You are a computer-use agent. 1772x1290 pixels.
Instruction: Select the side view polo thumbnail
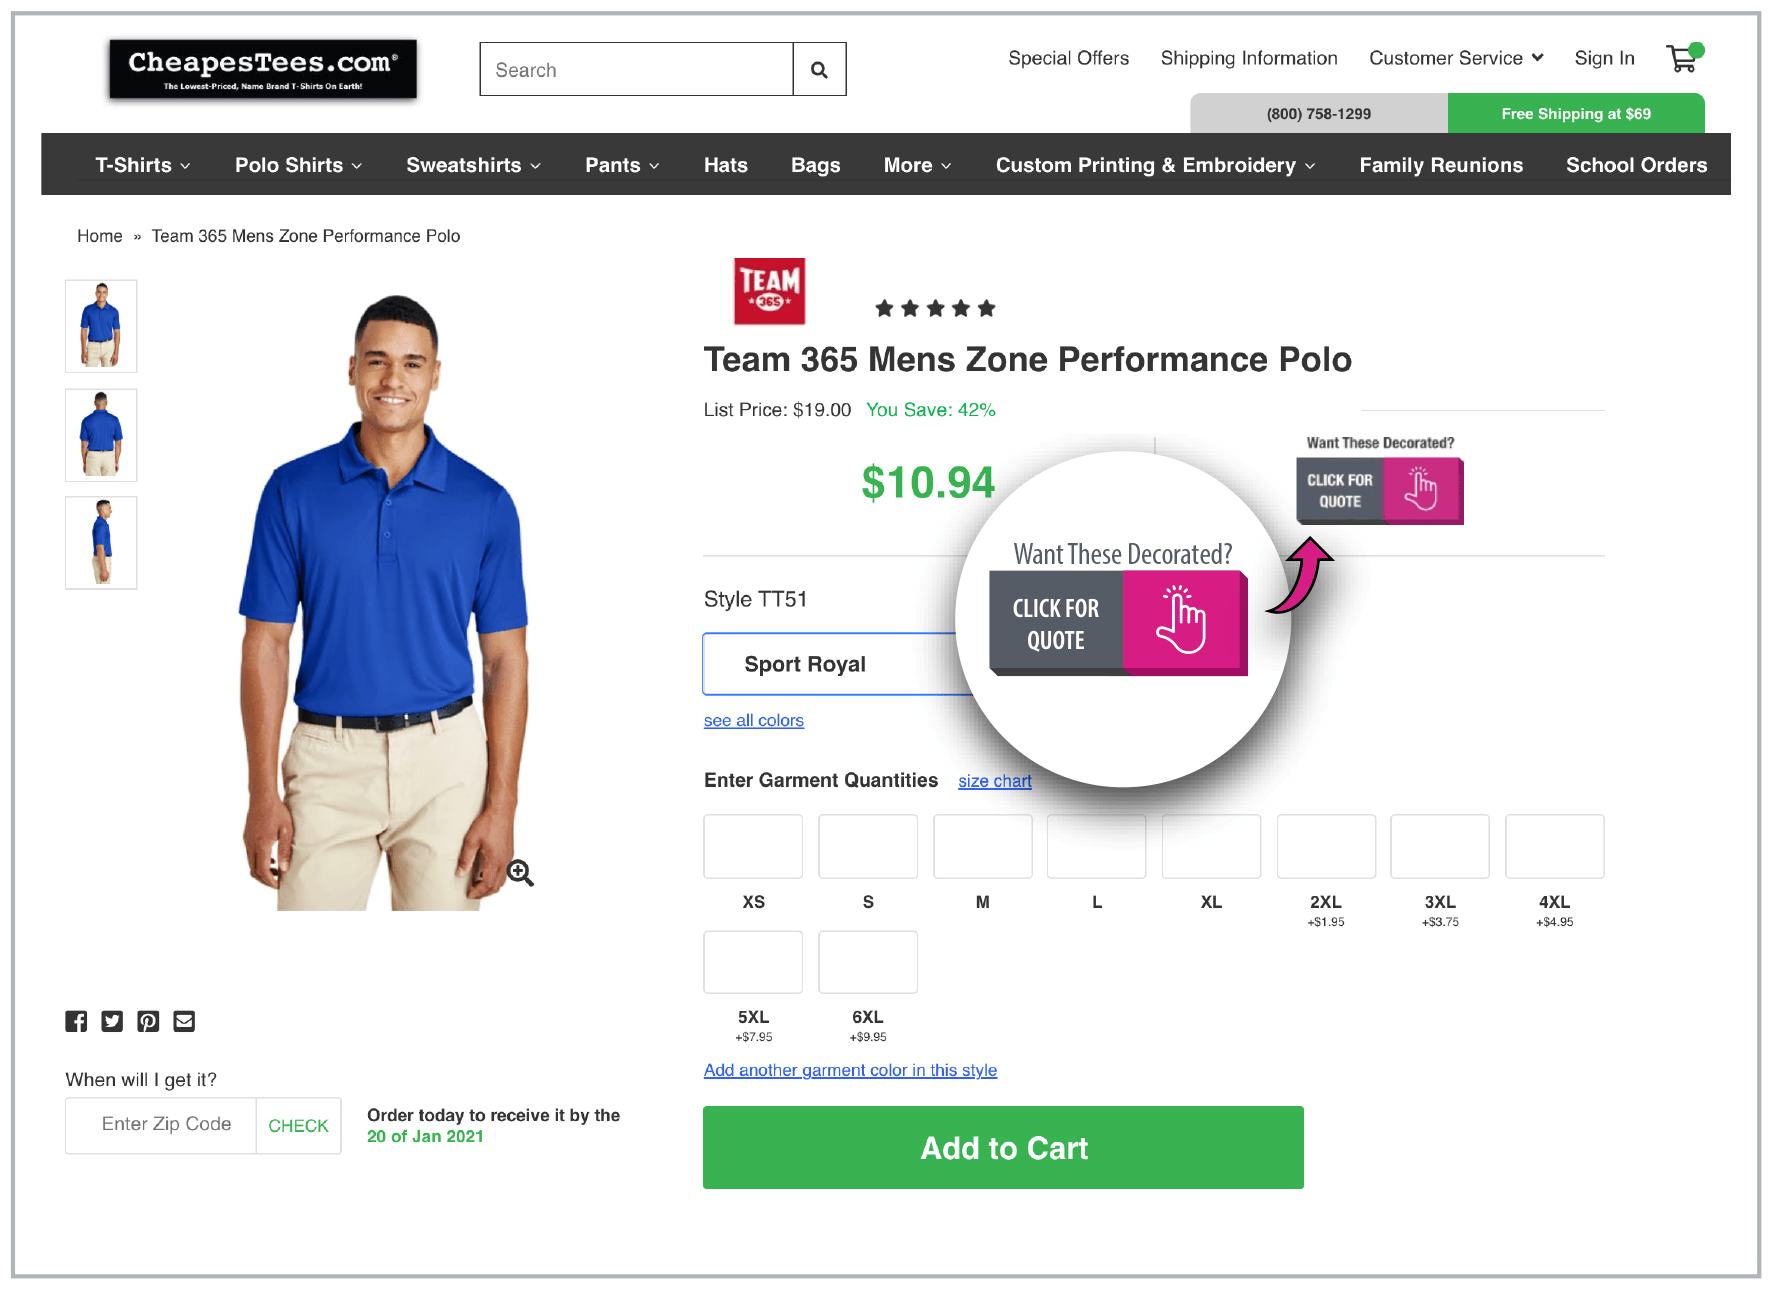pos(101,543)
